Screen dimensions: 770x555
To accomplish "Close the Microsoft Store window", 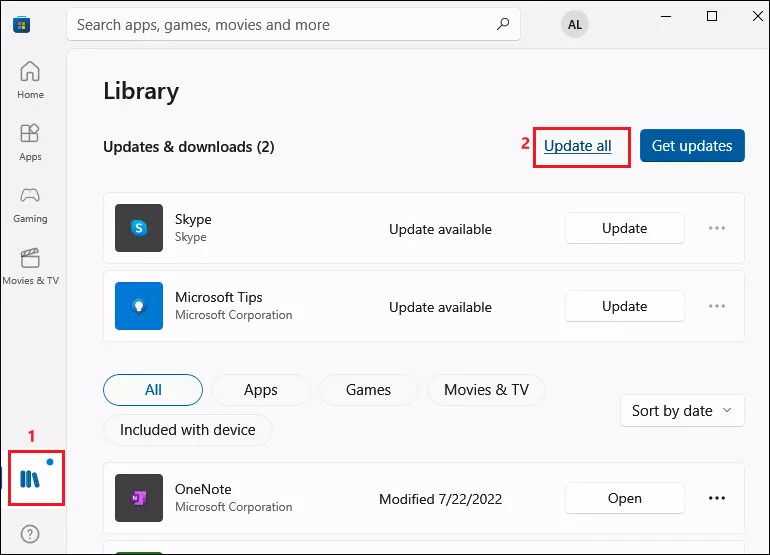I will point(758,16).
